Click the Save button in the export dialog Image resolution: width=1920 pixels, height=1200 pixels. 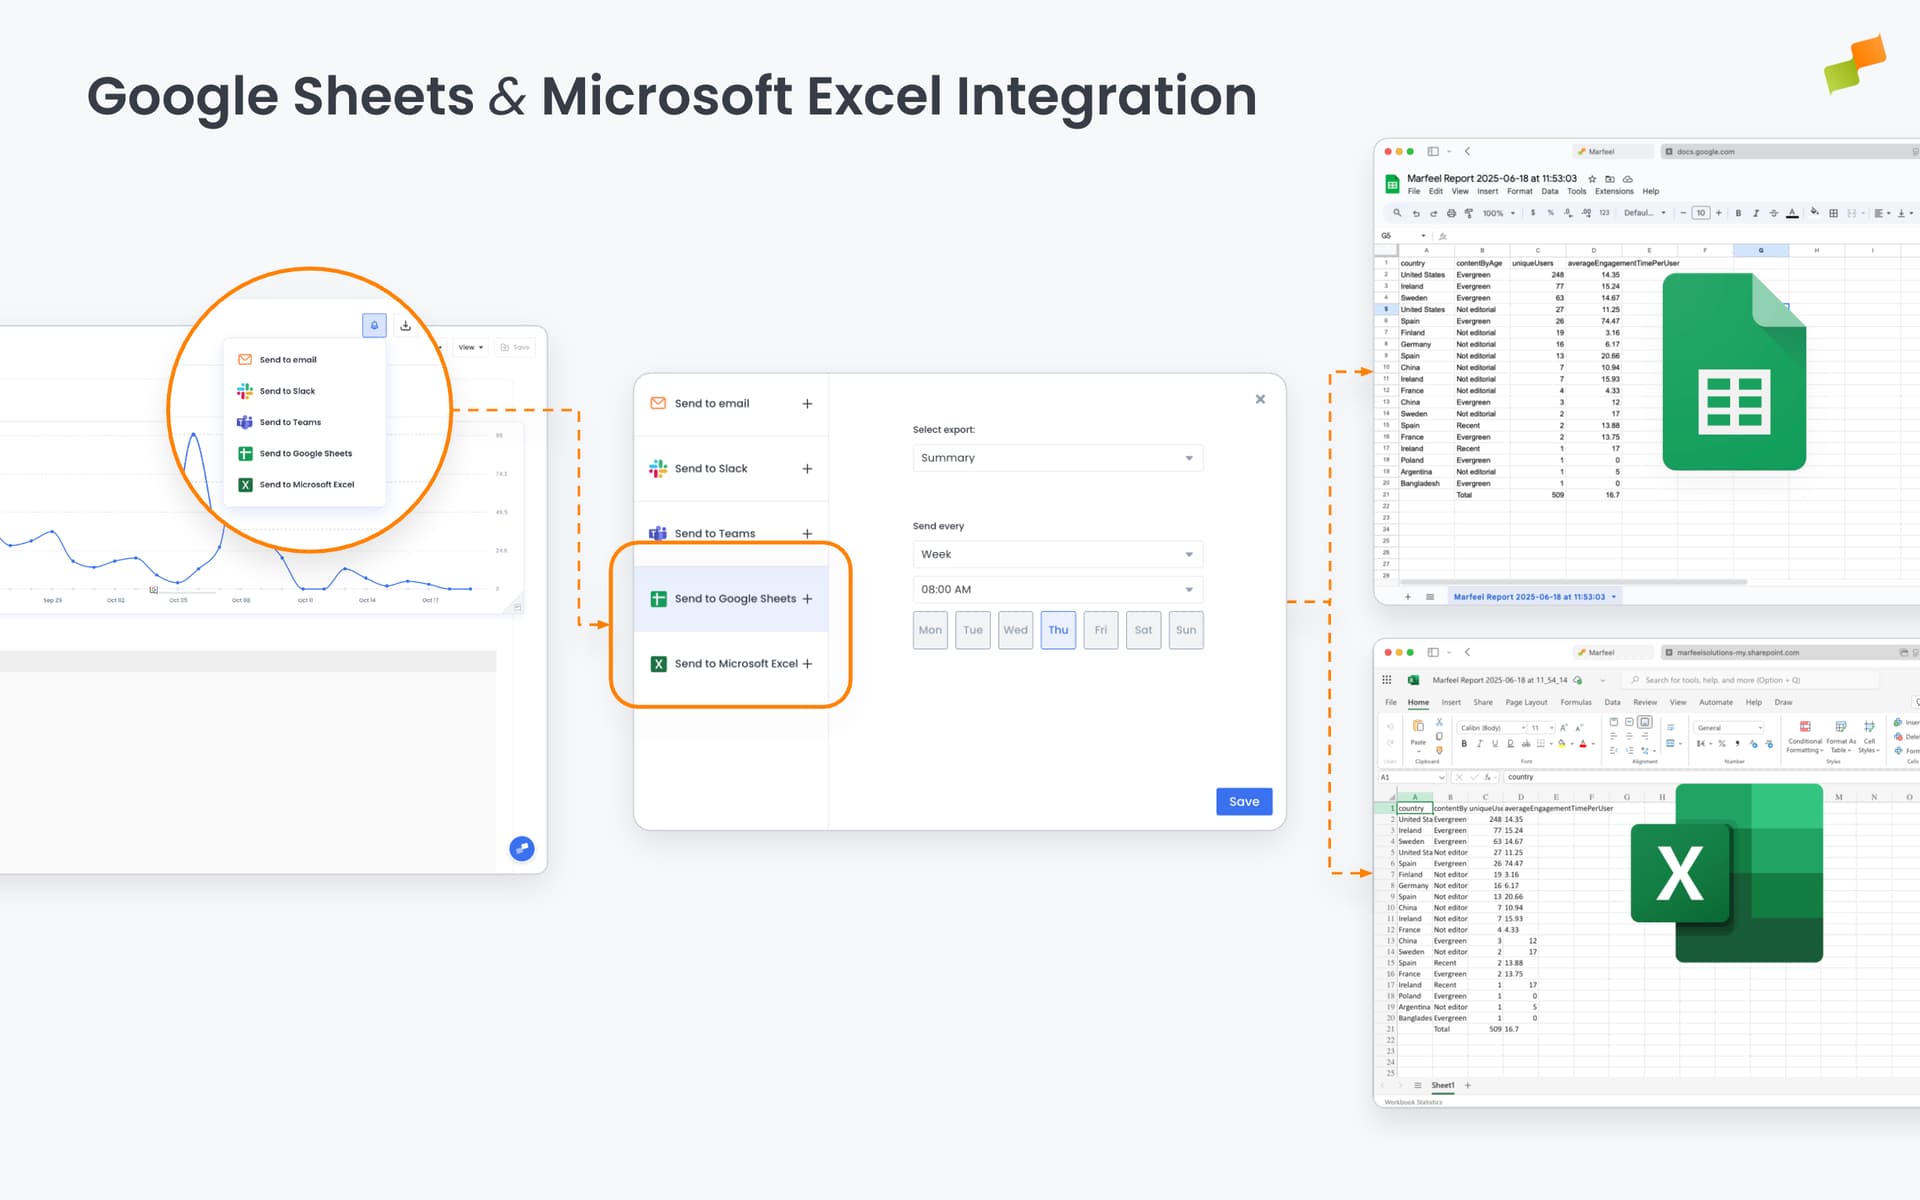click(x=1243, y=801)
